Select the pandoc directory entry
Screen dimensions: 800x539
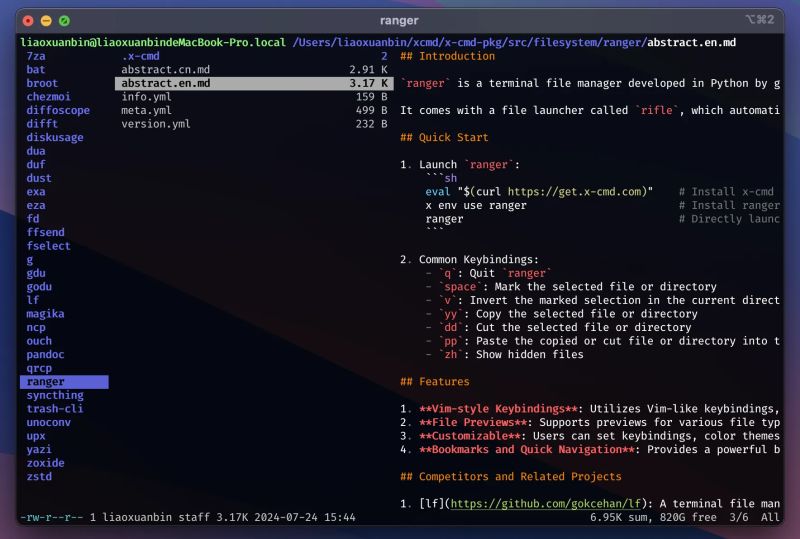tap(45, 354)
